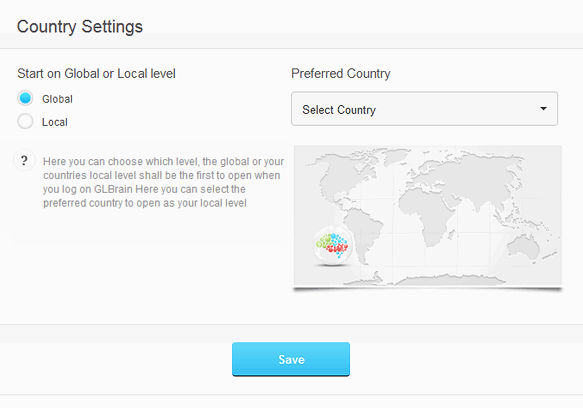Click the GLBrain brain logo on the map
The height and width of the screenshot is (408, 583).
click(332, 245)
